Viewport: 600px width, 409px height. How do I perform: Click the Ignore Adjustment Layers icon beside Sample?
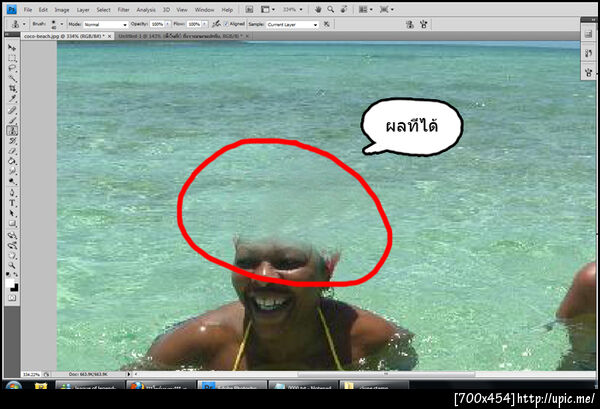coord(326,24)
